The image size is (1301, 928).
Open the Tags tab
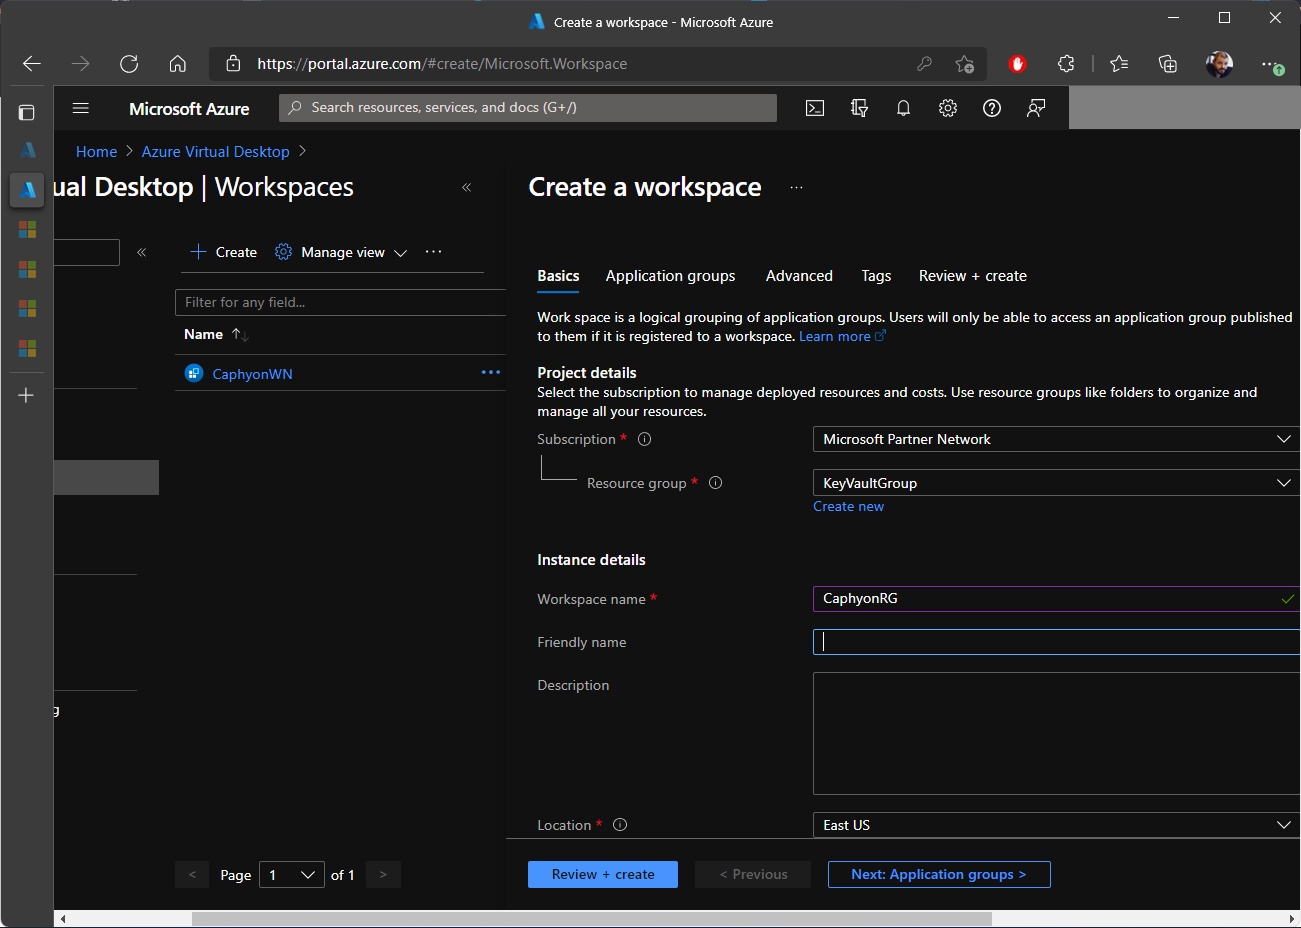pos(876,276)
